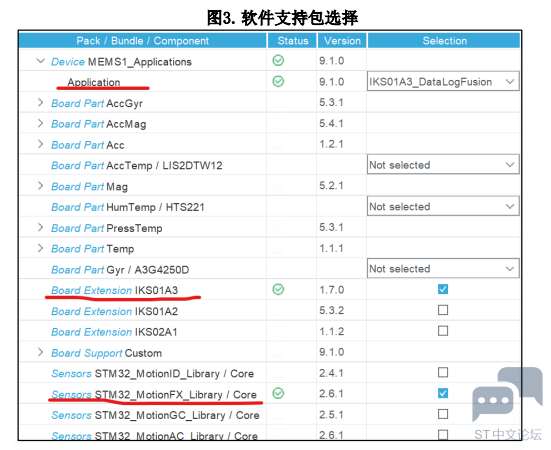Image resolution: width=551 pixels, height=450 pixels.
Task: Open the Application selection dropdown IKS01A3_DataLogFusion
Action: click(443, 81)
